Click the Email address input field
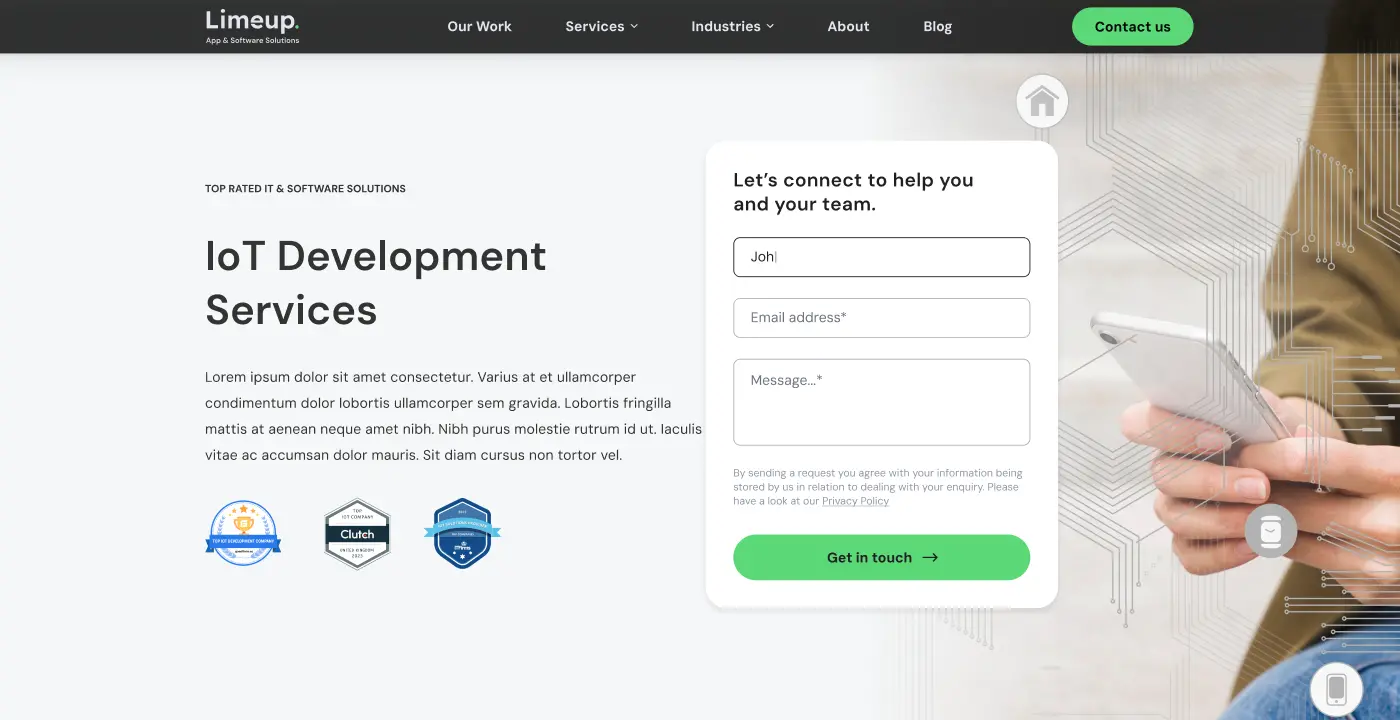Image resolution: width=1400 pixels, height=720 pixels. coord(881,318)
